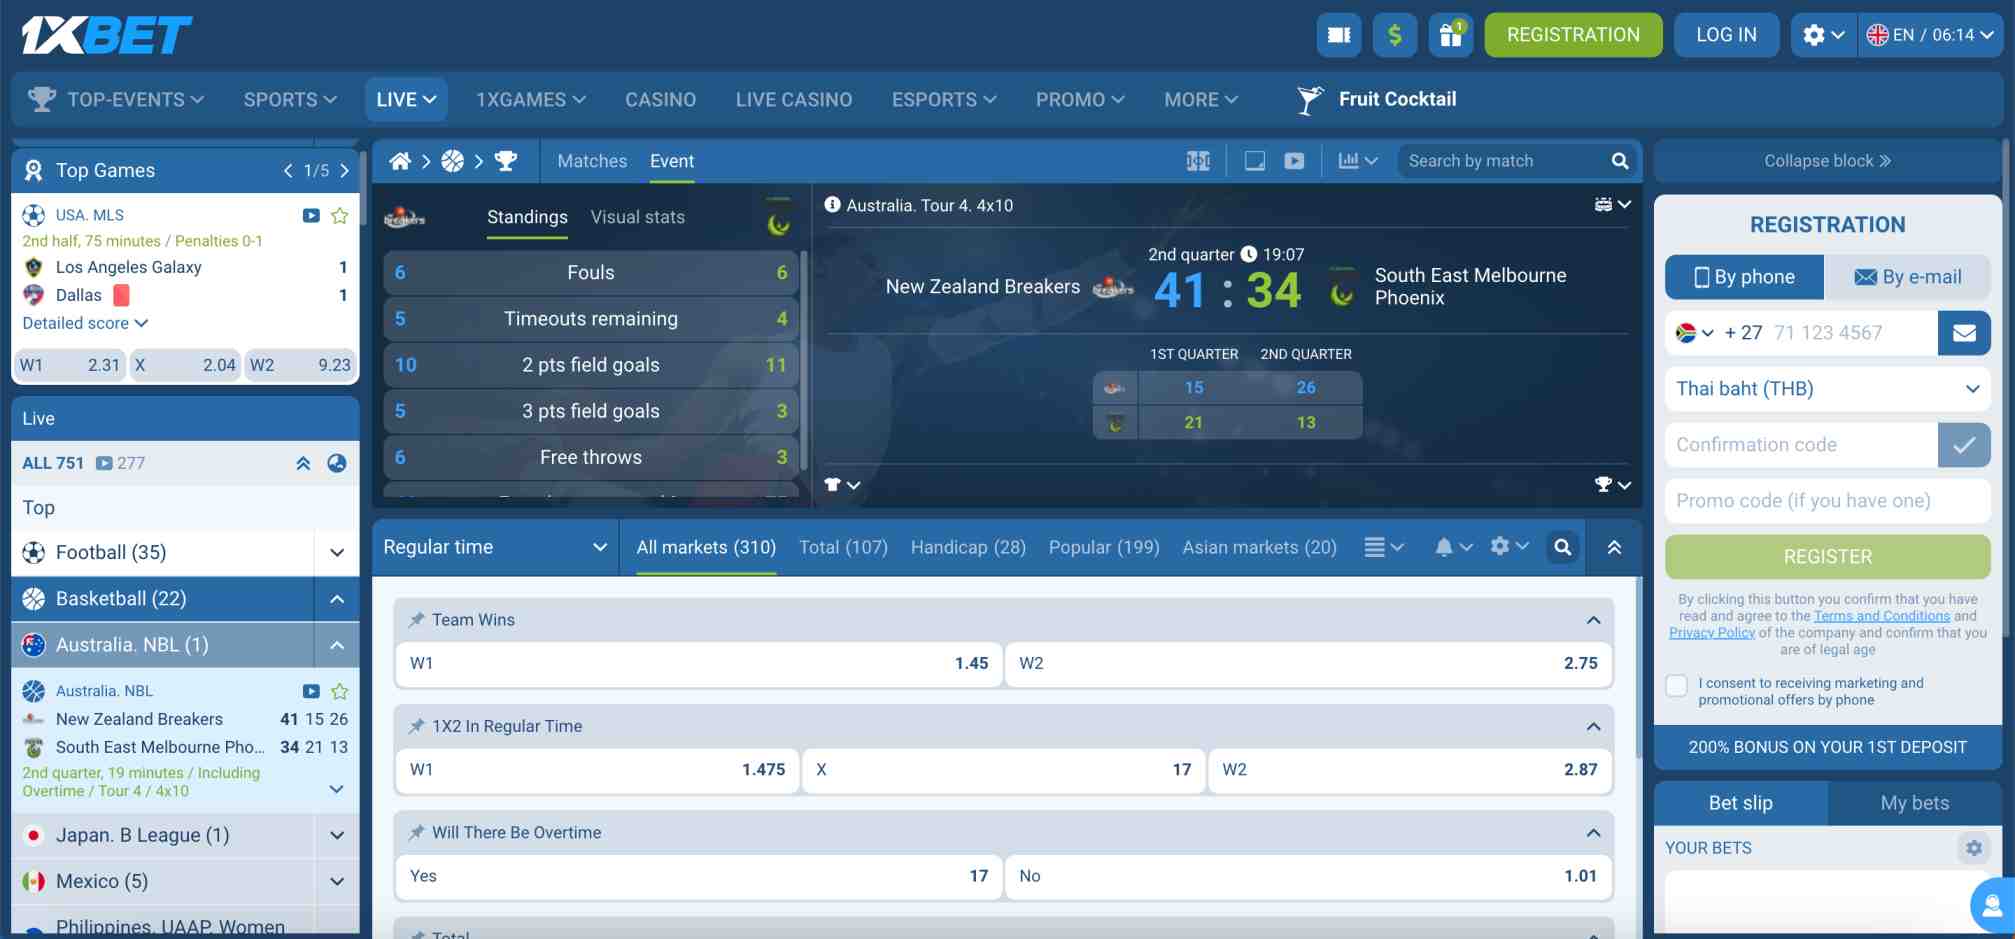Open the video stream icon near the Event tab
The image size is (2015, 939).
coord(1295,160)
